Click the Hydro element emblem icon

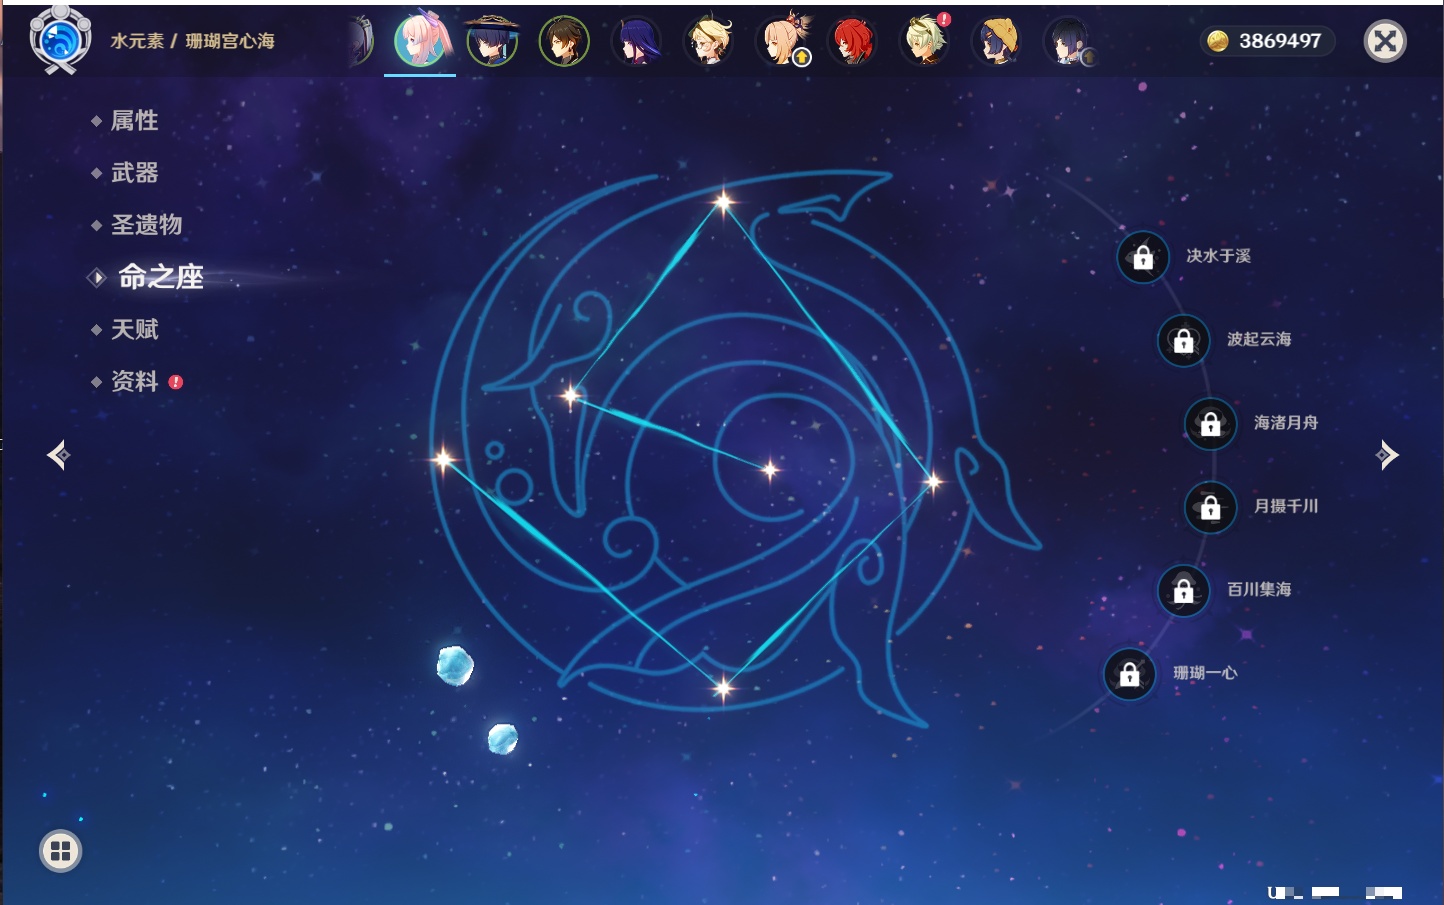[x=60, y=40]
